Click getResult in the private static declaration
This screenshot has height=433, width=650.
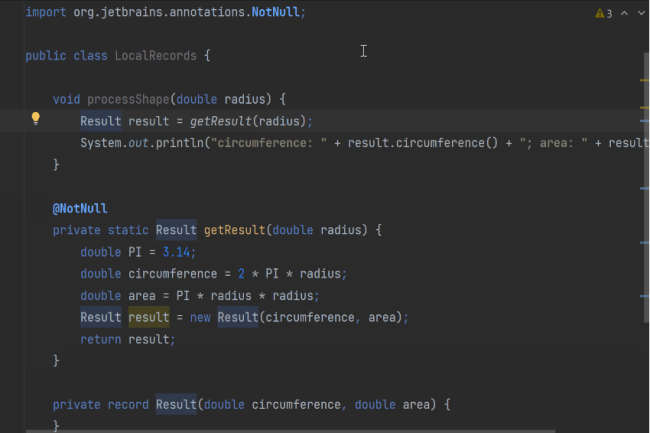[233, 230]
